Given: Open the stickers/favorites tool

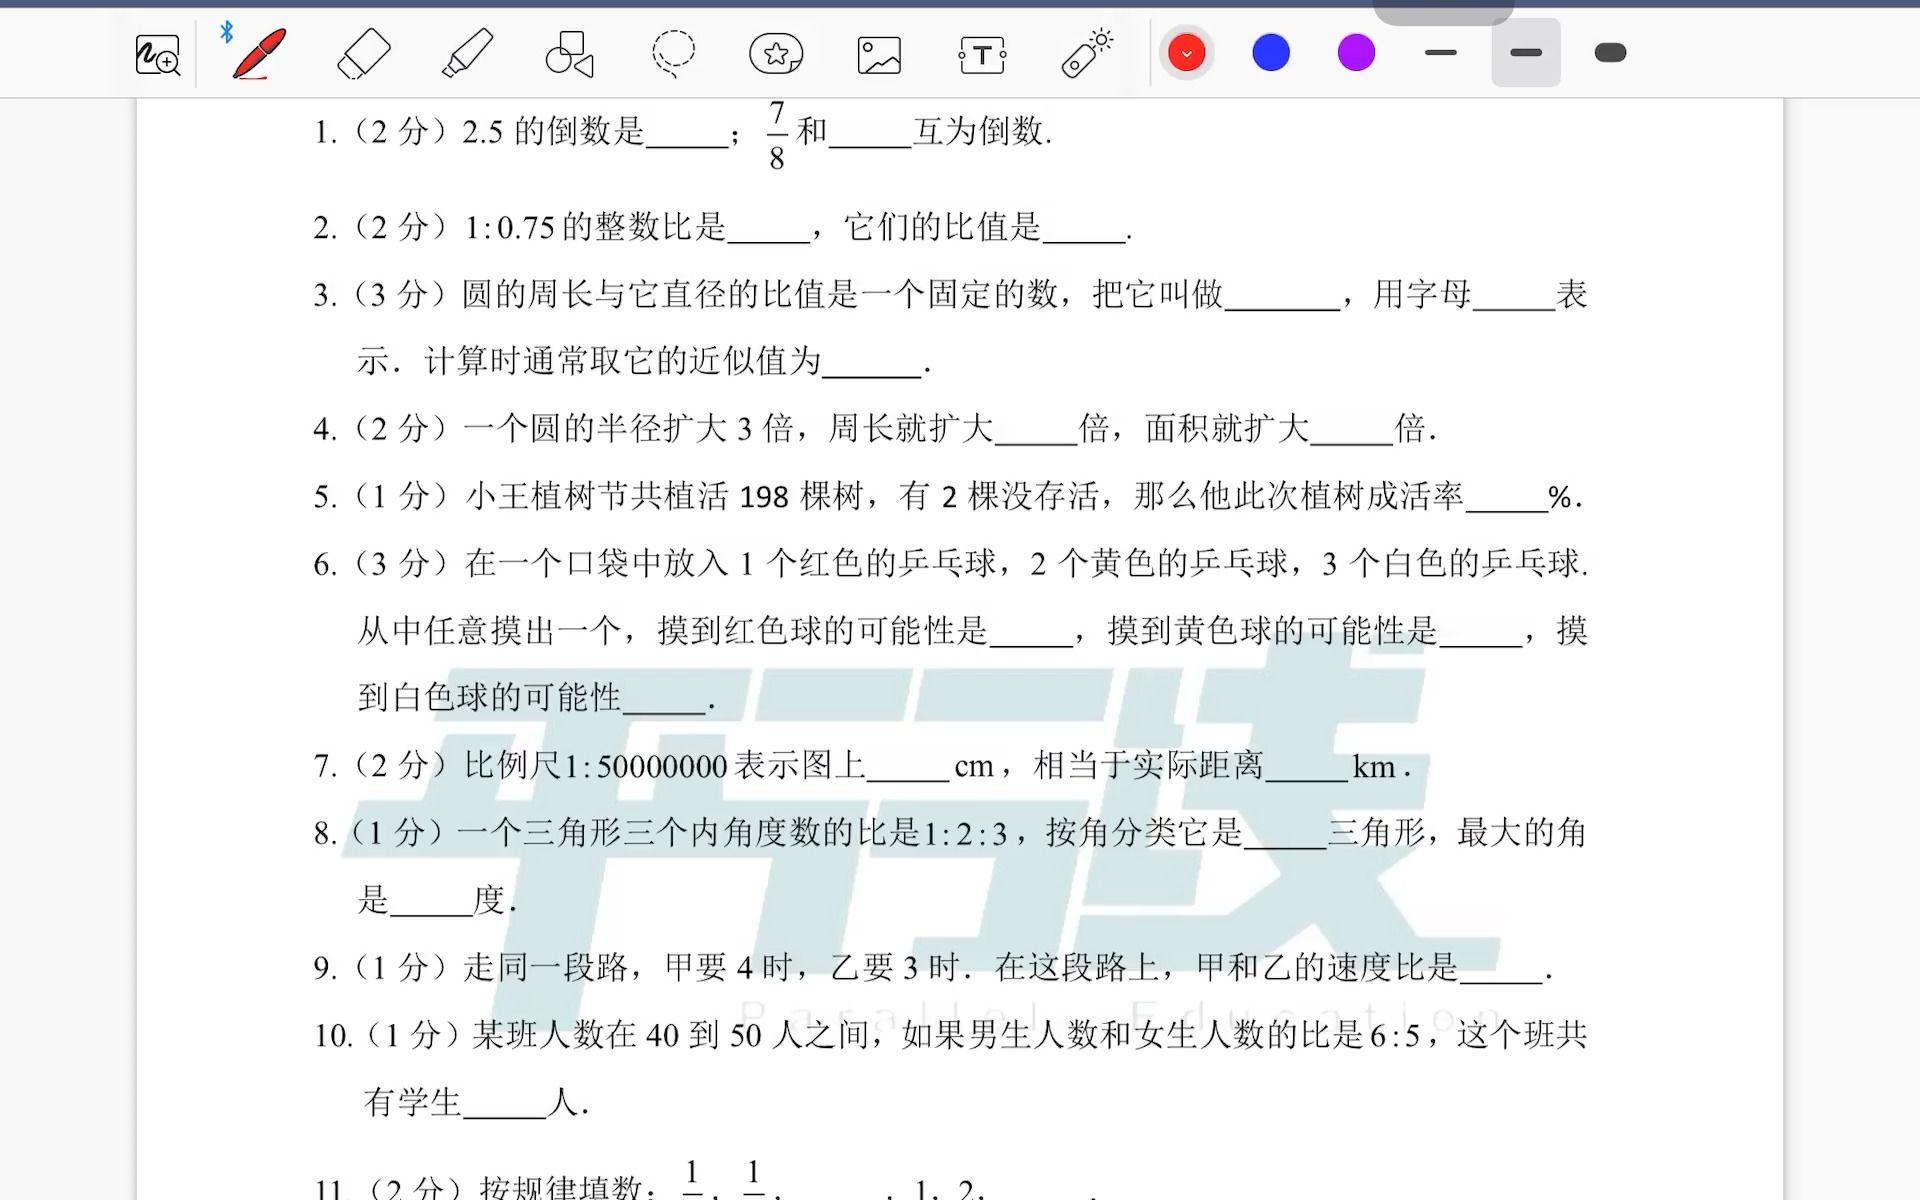Looking at the screenshot, I should coord(776,53).
